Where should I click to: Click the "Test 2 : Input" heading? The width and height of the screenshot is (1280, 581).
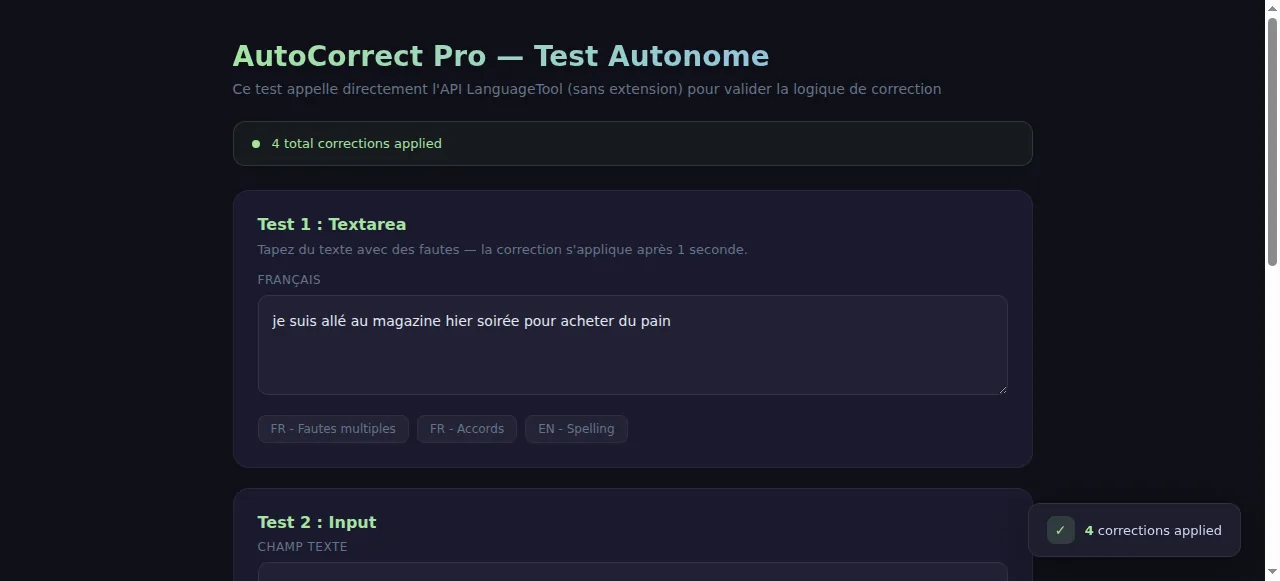(x=317, y=522)
